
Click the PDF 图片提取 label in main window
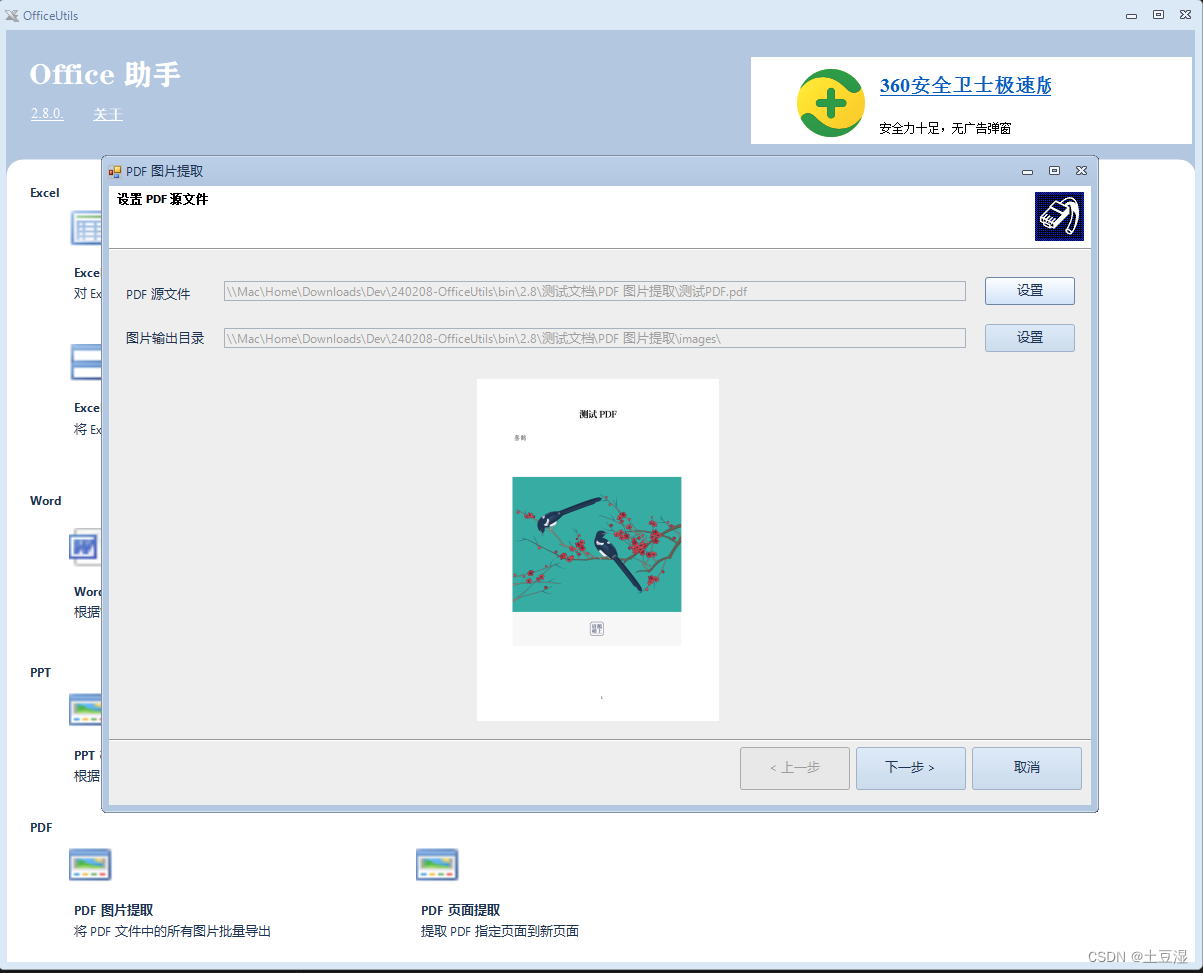[114, 911]
